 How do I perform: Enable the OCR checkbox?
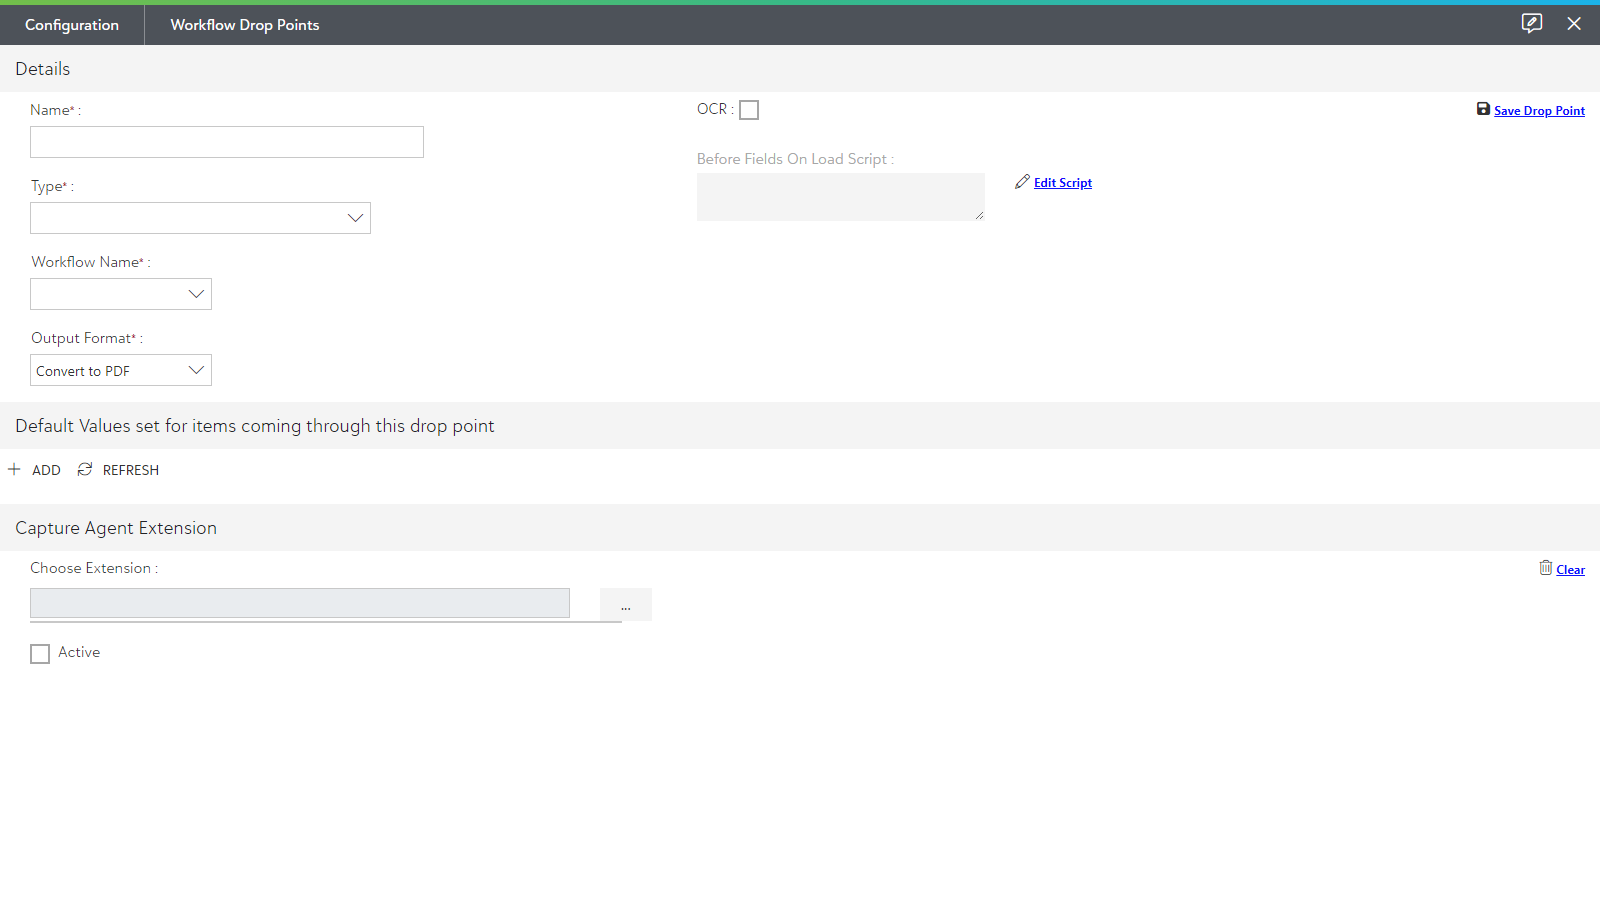[749, 110]
